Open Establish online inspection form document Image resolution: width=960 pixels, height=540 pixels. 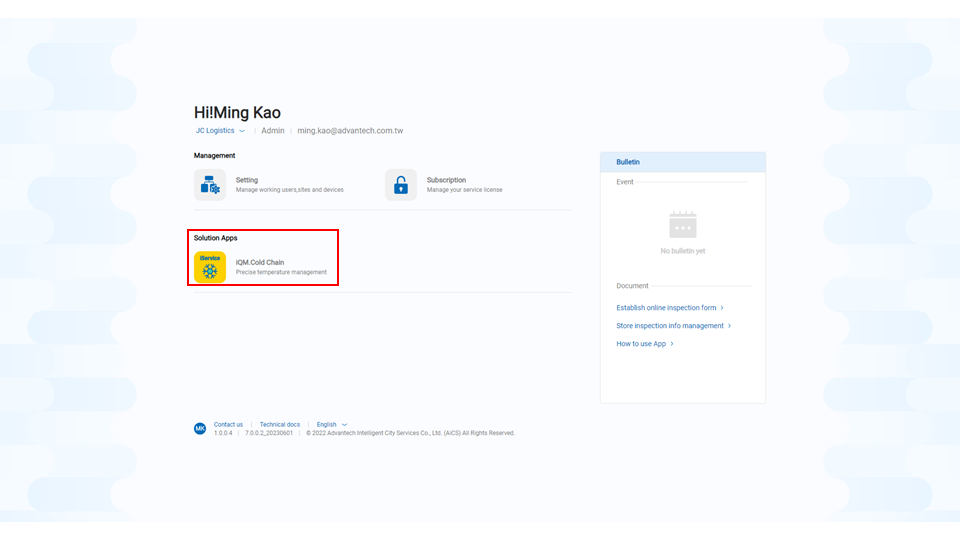pyautogui.click(x=666, y=308)
